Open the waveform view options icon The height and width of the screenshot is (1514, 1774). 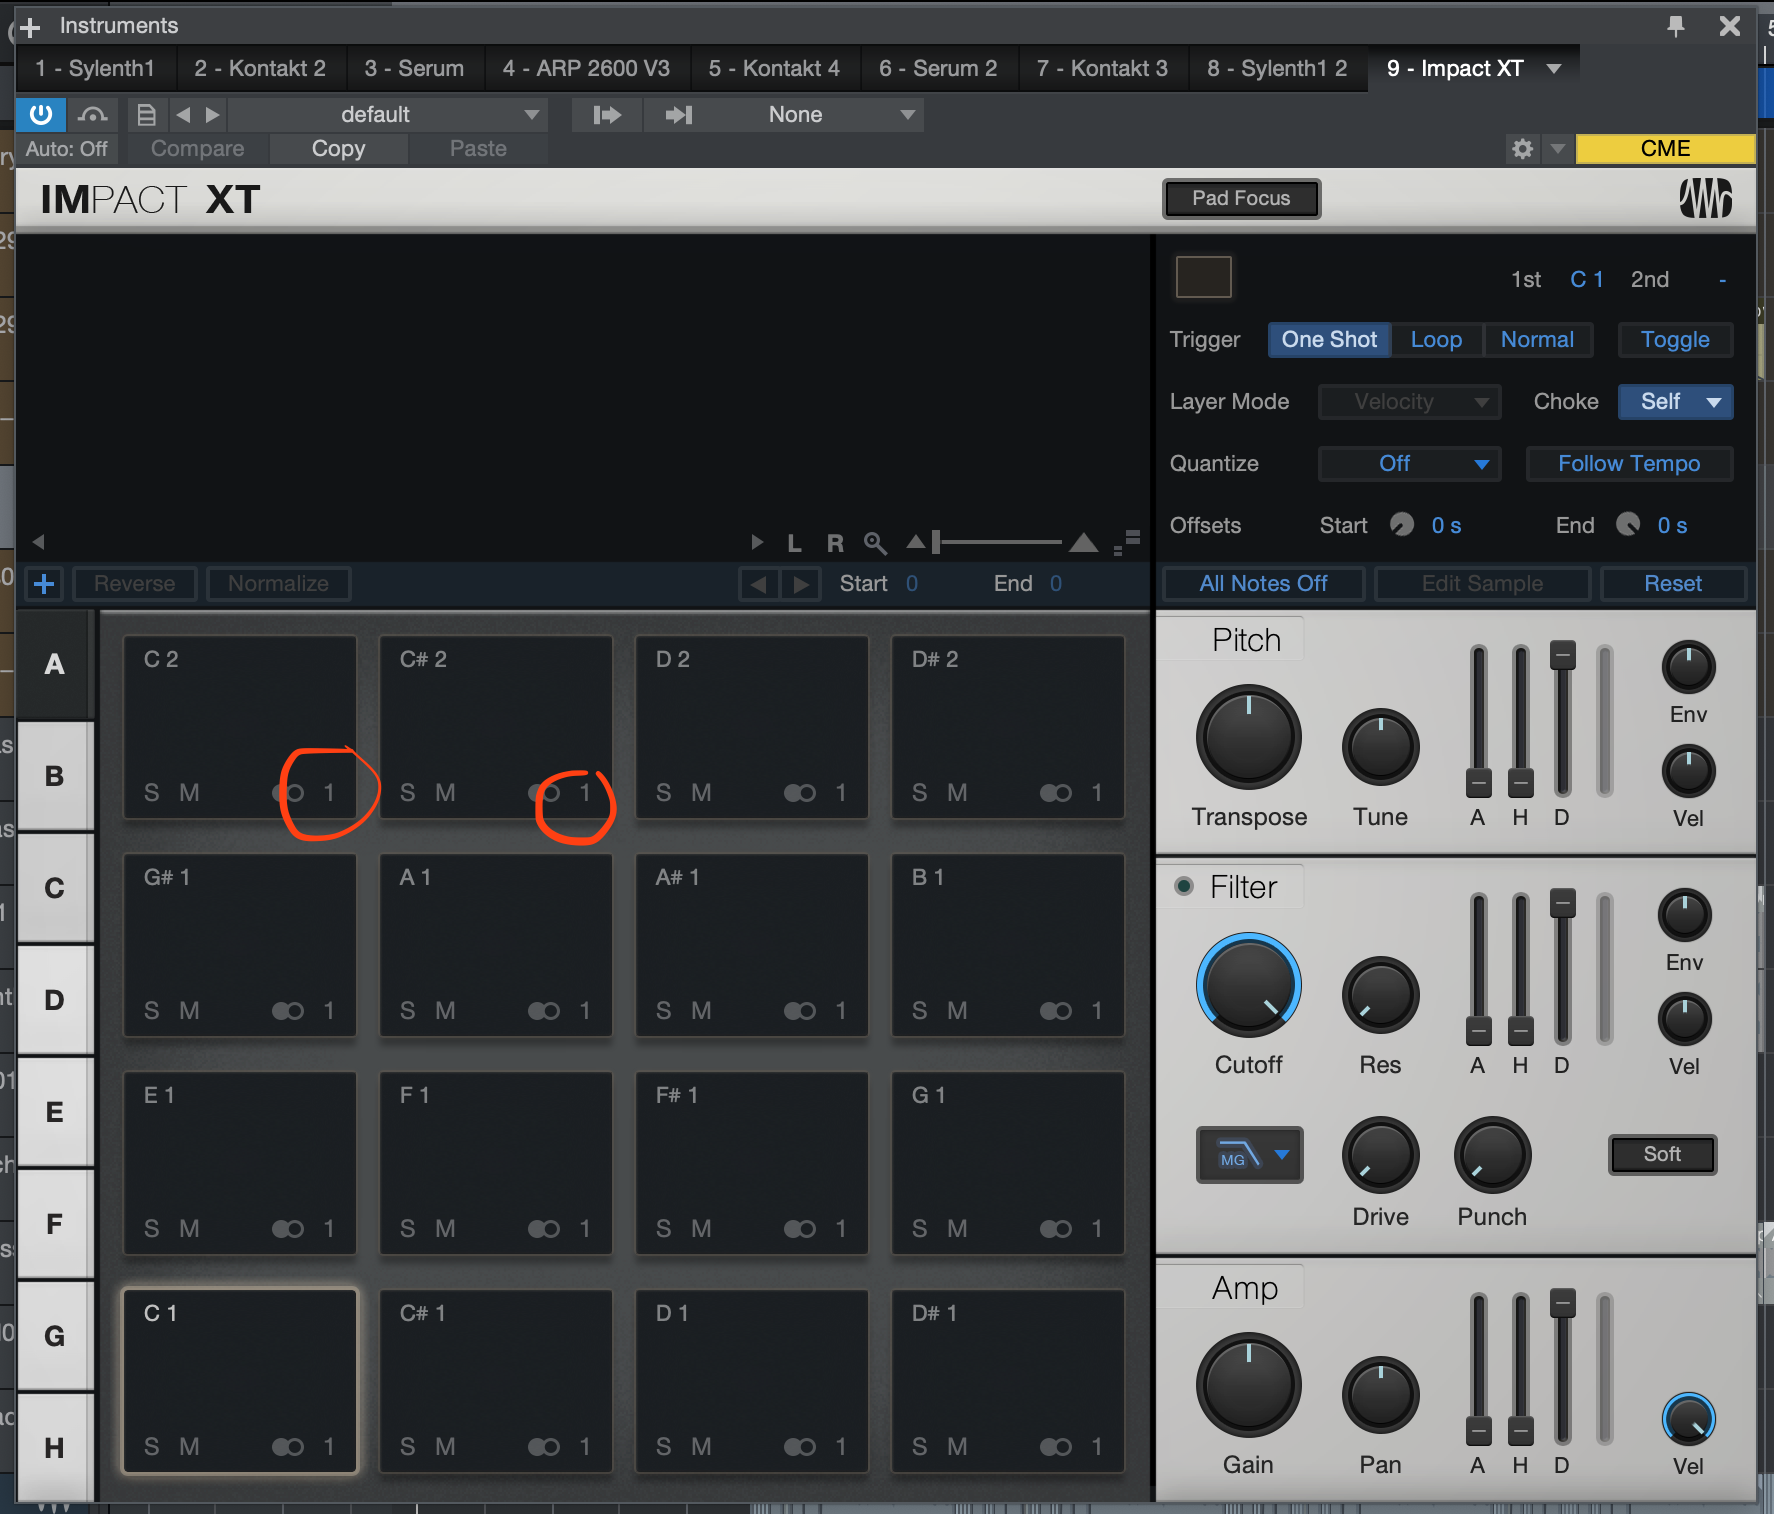[1127, 543]
